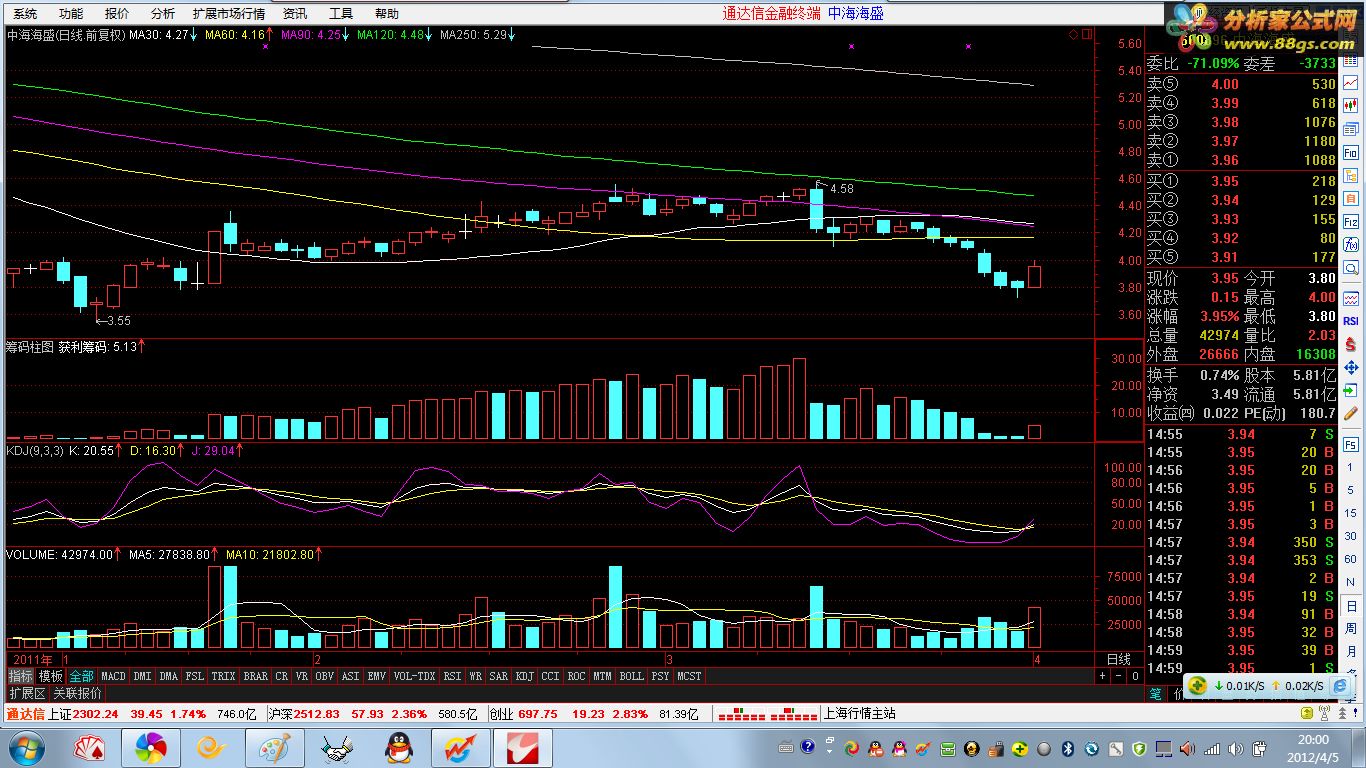This screenshot has height=768, width=1366.
Task: Select the 日 daily period in sidebar
Action: click(x=1351, y=607)
